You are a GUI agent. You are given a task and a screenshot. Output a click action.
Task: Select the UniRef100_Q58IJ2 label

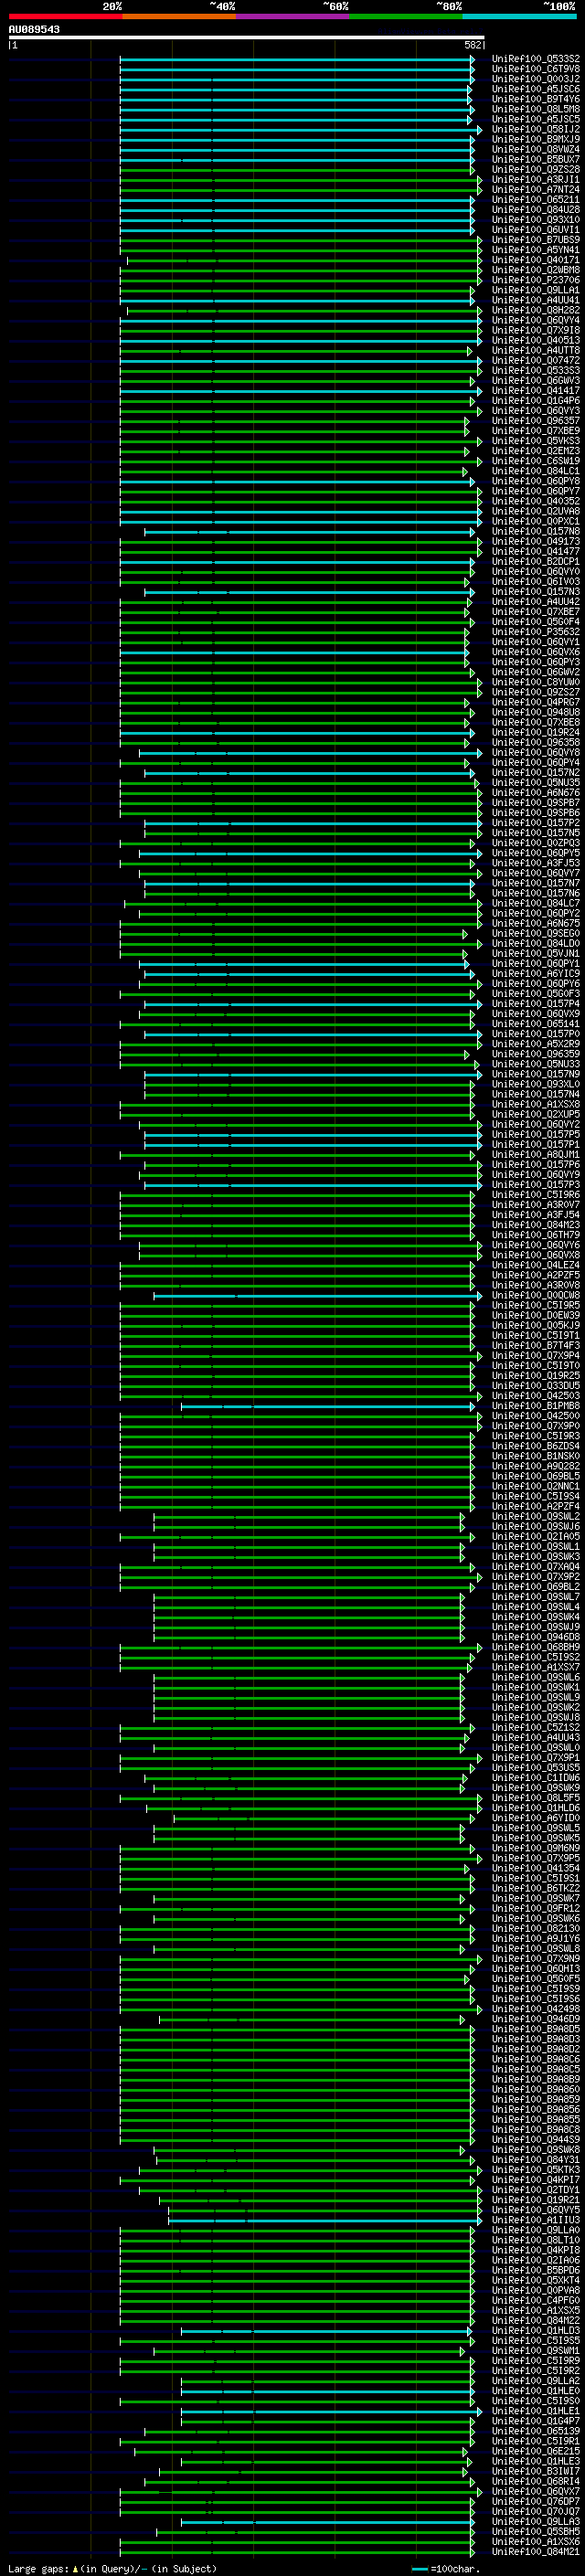click(536, 129)
